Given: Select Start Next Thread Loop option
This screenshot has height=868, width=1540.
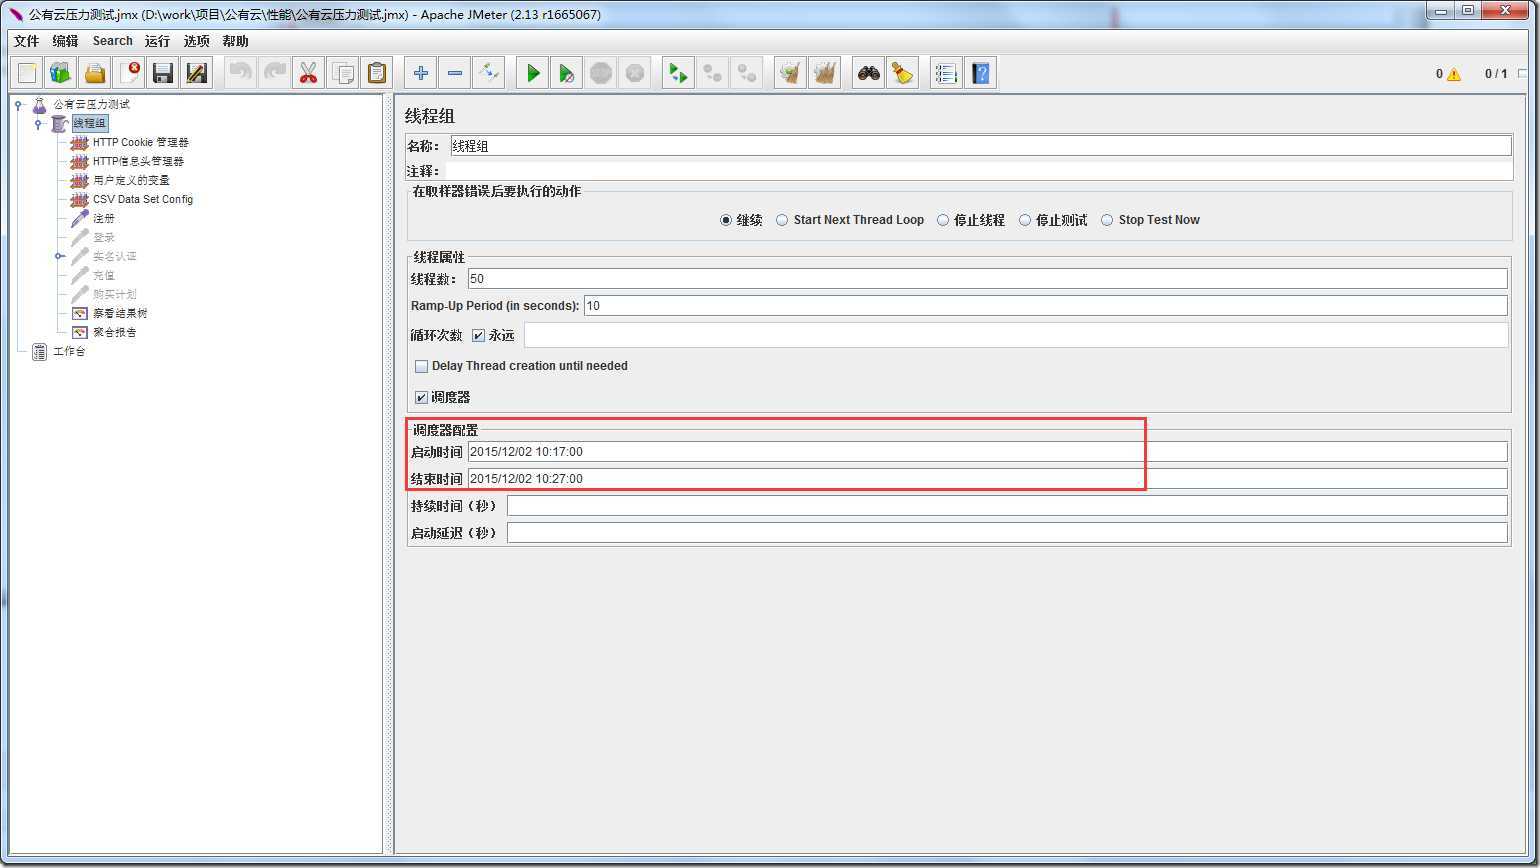Looking at the screenshot, I should pos(782,220).
